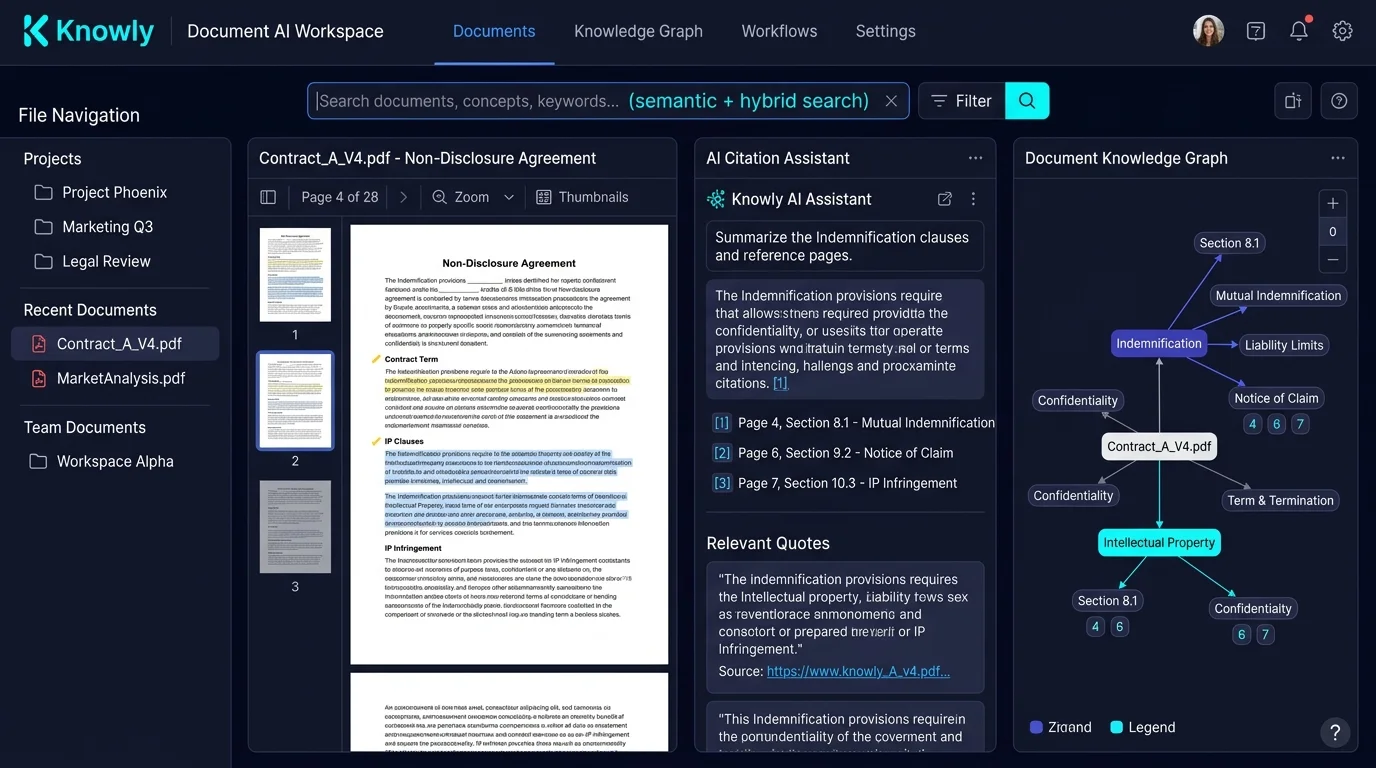This screenshot has width=1376, height=768.
Task: Open the Settings tab
Action: pos(885,31)
